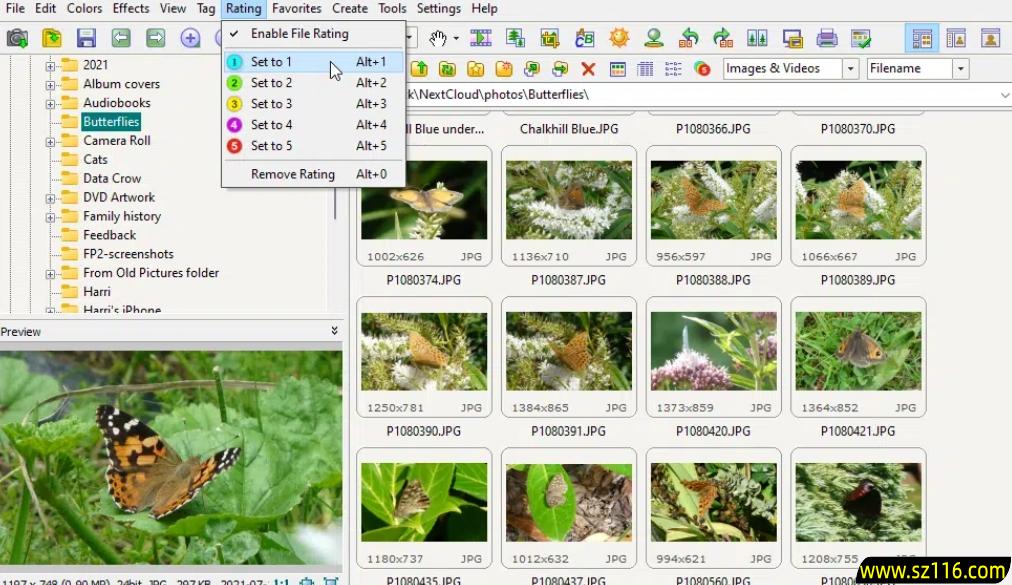Expand the 2021 folder in the tree

[x=50, y=65]
